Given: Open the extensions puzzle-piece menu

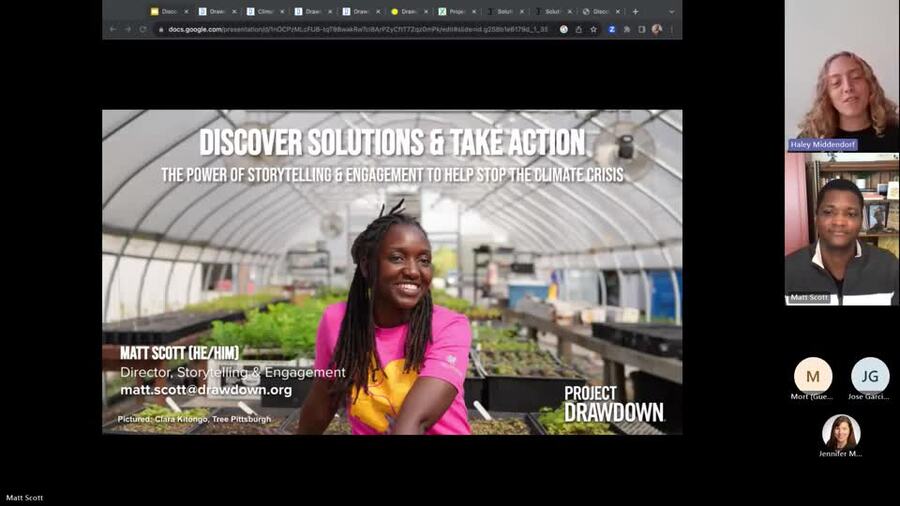Looking at the screenshot, I should (627, 29).
